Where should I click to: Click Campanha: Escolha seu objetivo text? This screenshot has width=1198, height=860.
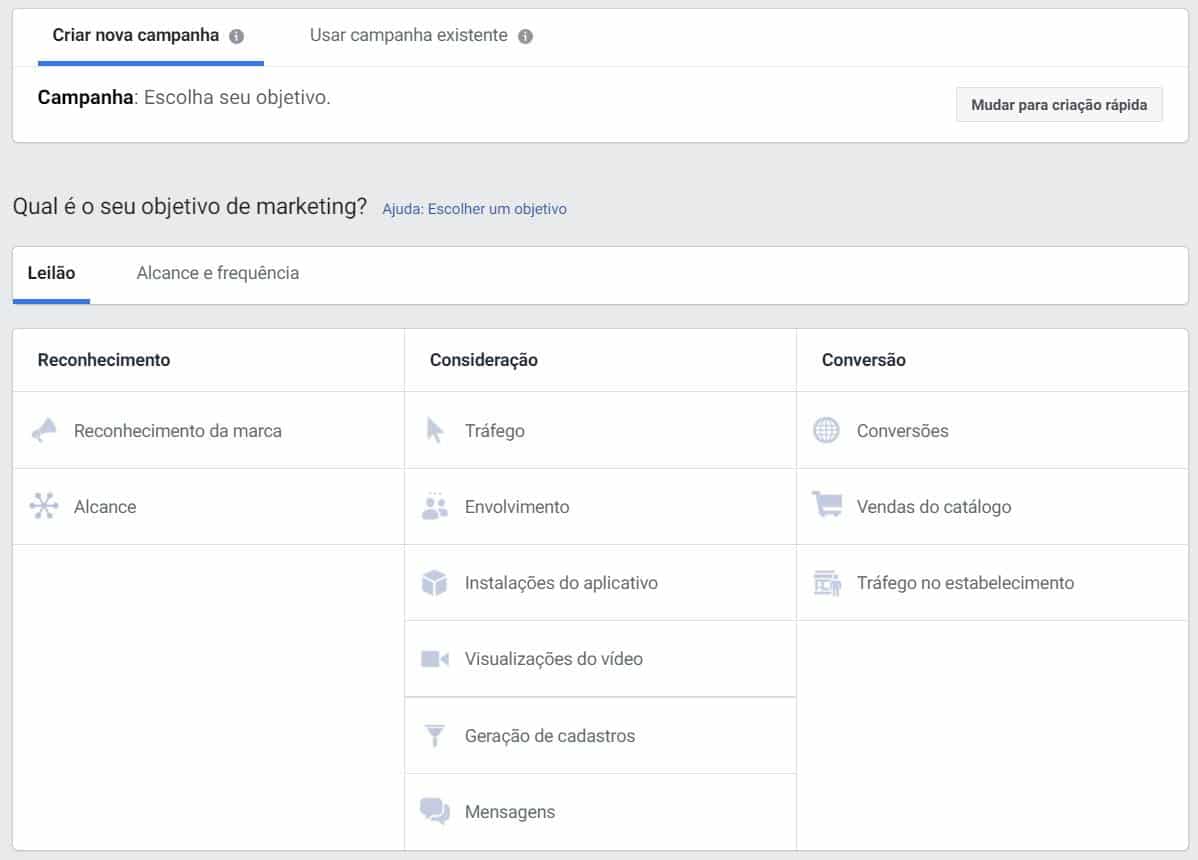pyautogui.click(x=184, y=98)
